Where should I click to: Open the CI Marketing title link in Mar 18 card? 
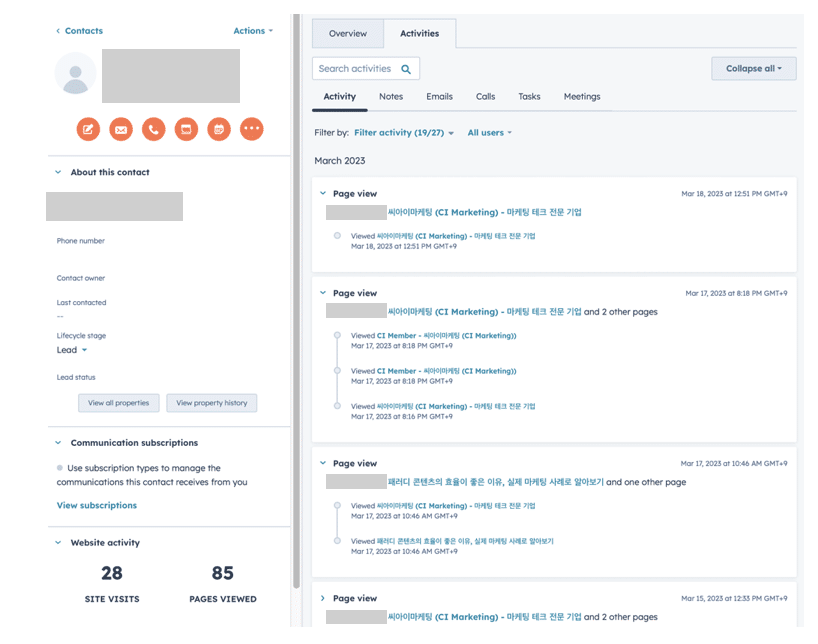tap(485, 212)
